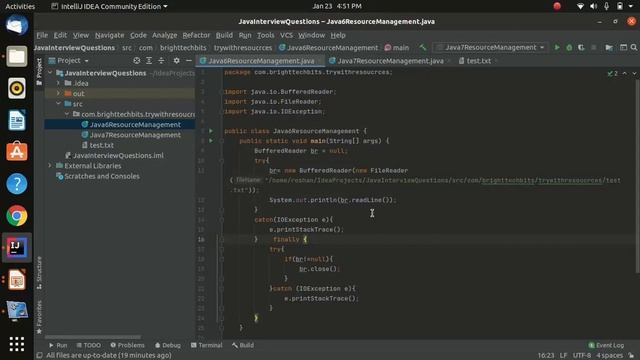
Task: Toggle Structure side tool window
Action: 39,273
